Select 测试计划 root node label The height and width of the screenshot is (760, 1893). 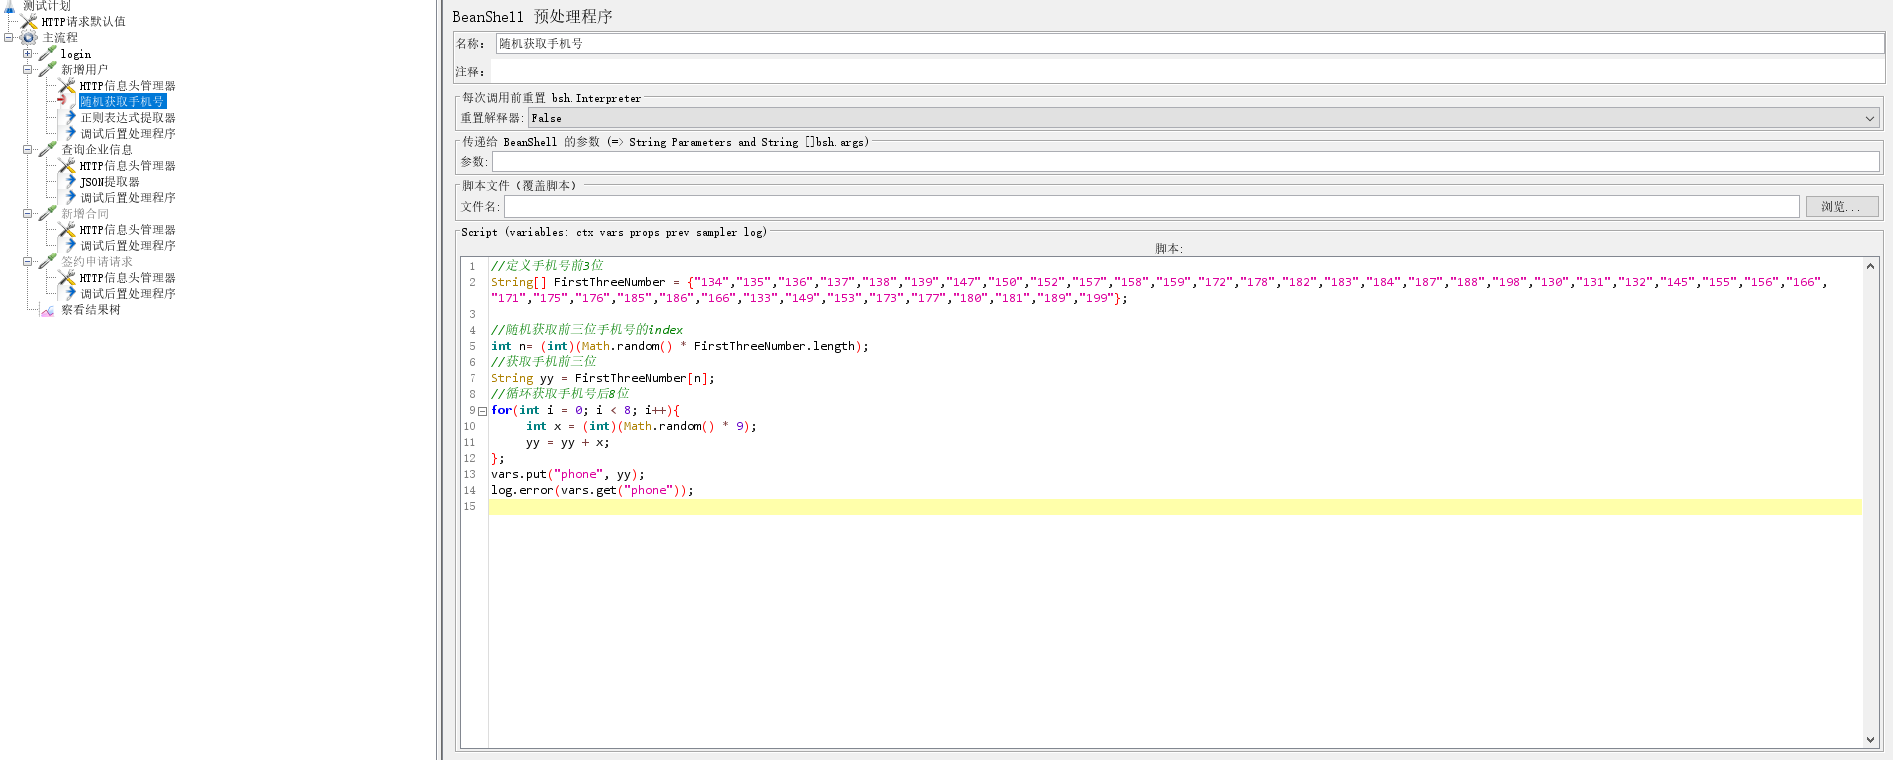pyautogui.click(x=47, y=6)
